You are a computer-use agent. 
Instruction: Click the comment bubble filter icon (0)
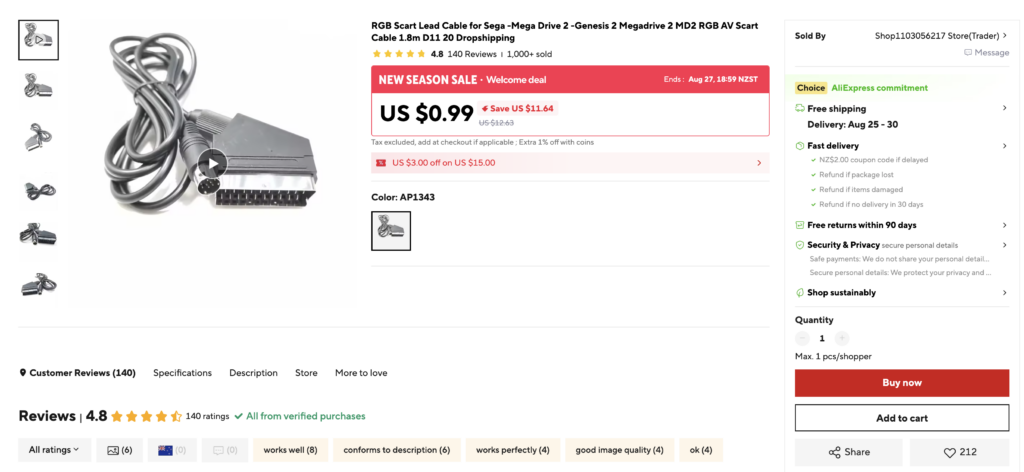[x=225, y=450]
